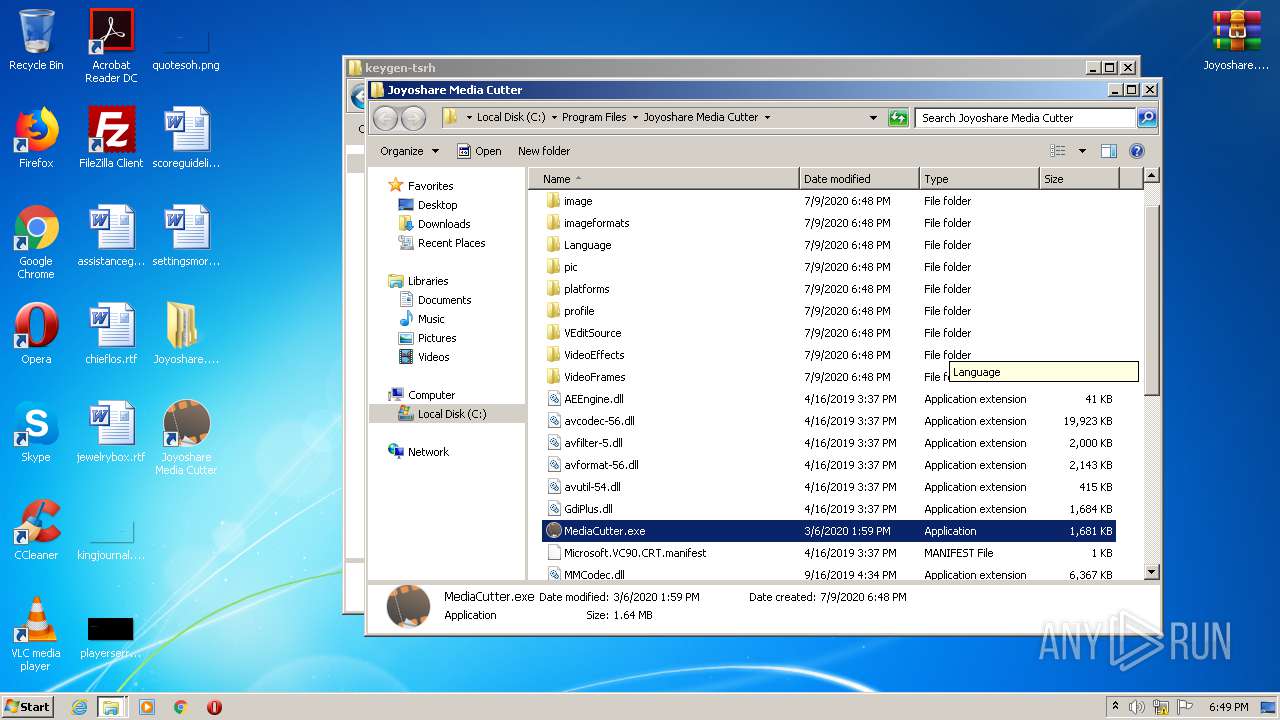Open Pictures library in sidebar
1280x720 pixels.
coord(427,338)
